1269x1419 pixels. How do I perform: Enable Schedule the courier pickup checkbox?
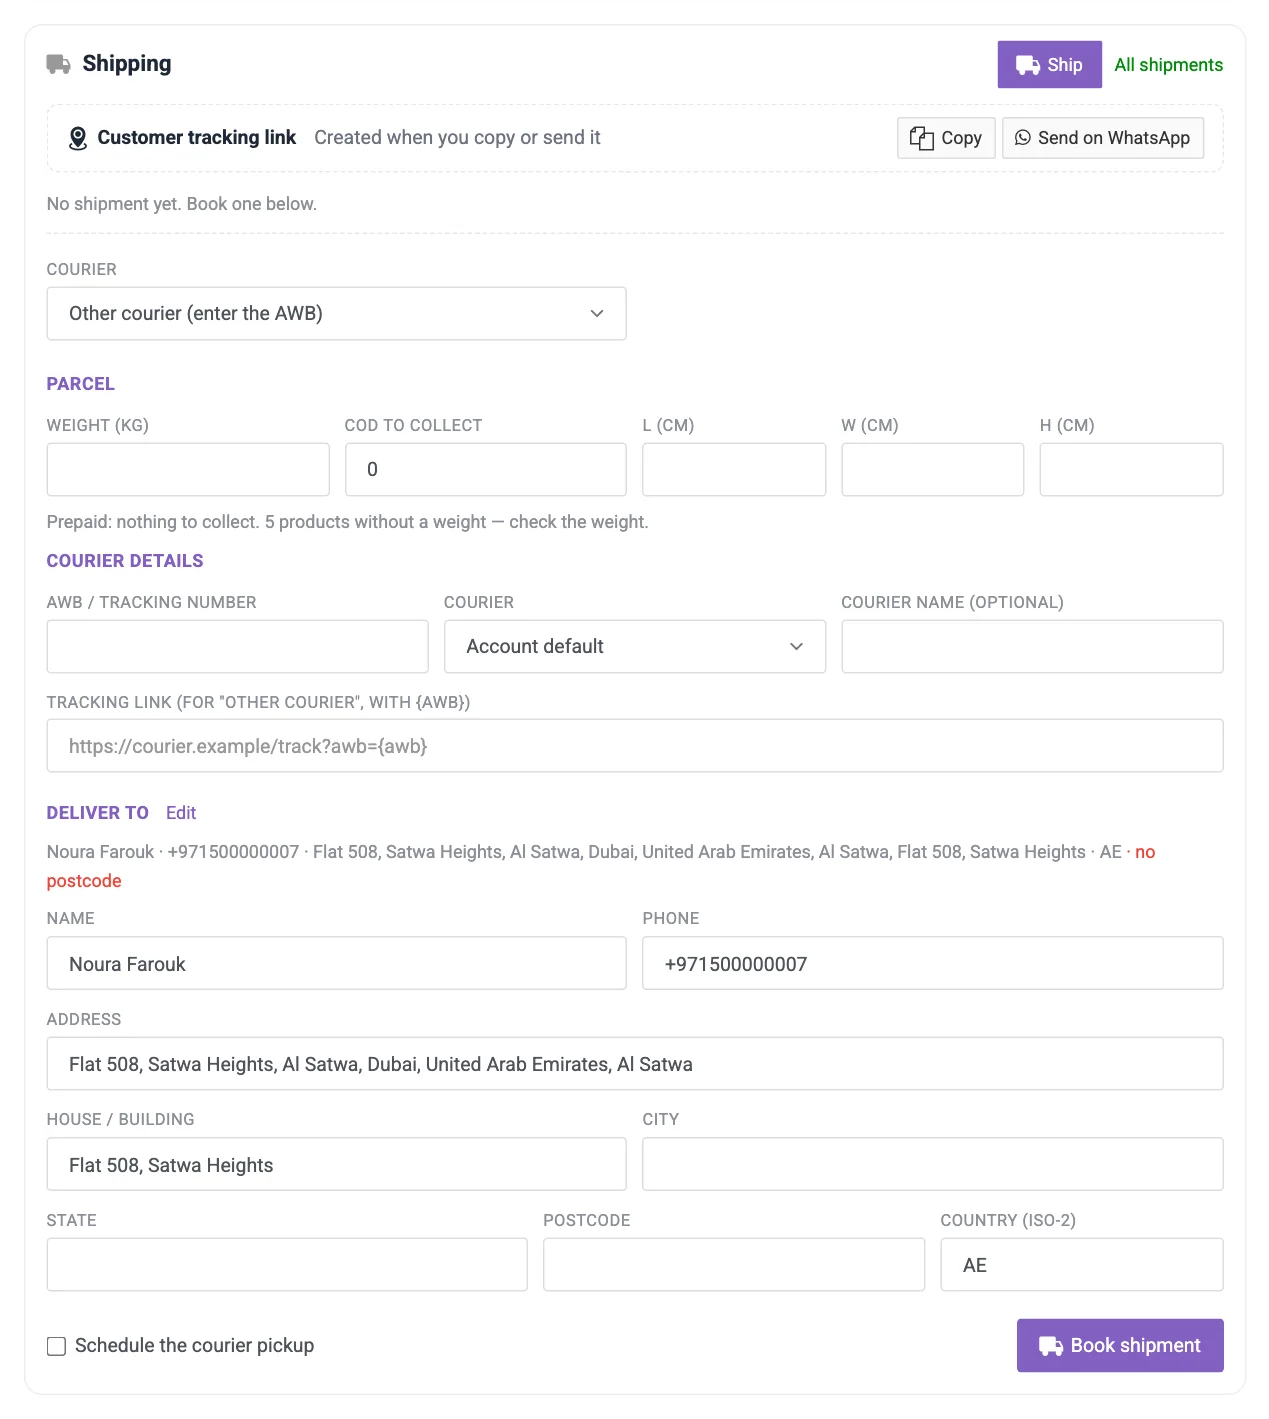(57, 1346)
